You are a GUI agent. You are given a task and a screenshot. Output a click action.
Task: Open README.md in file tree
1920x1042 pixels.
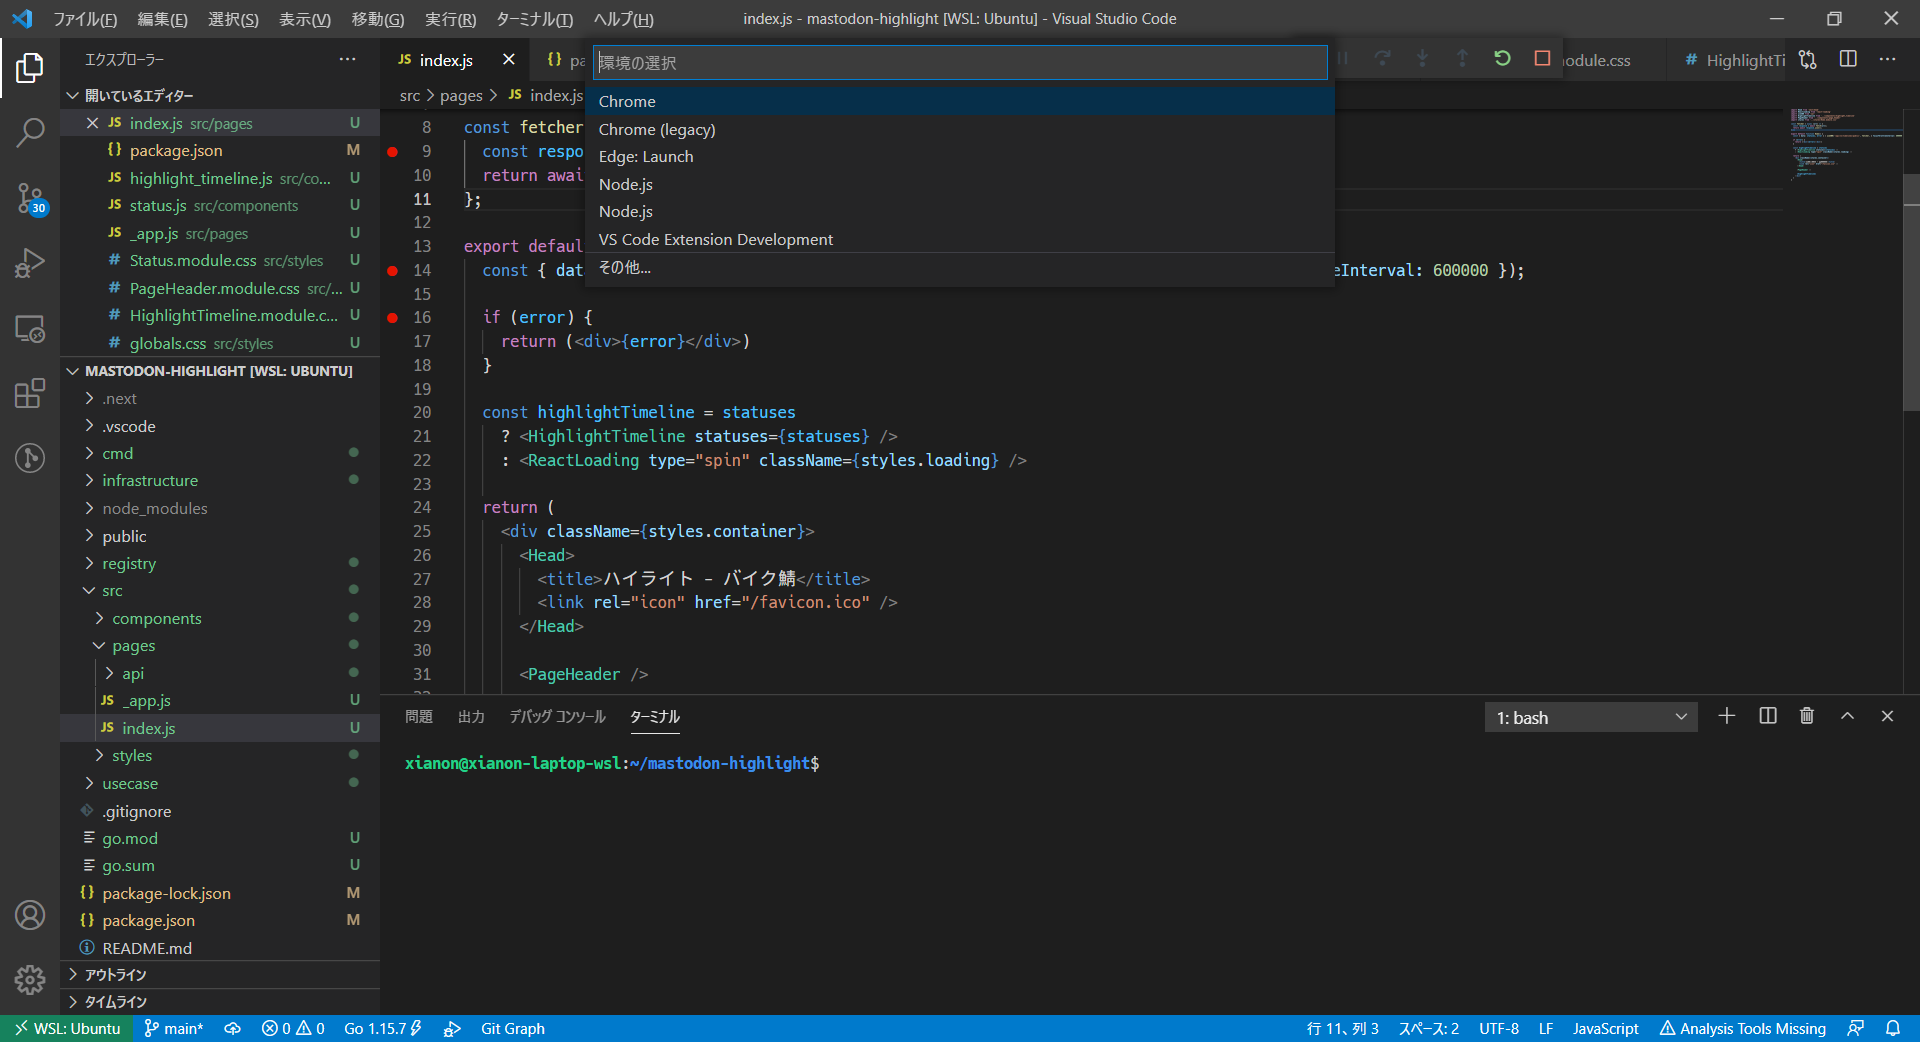point(220,948)
